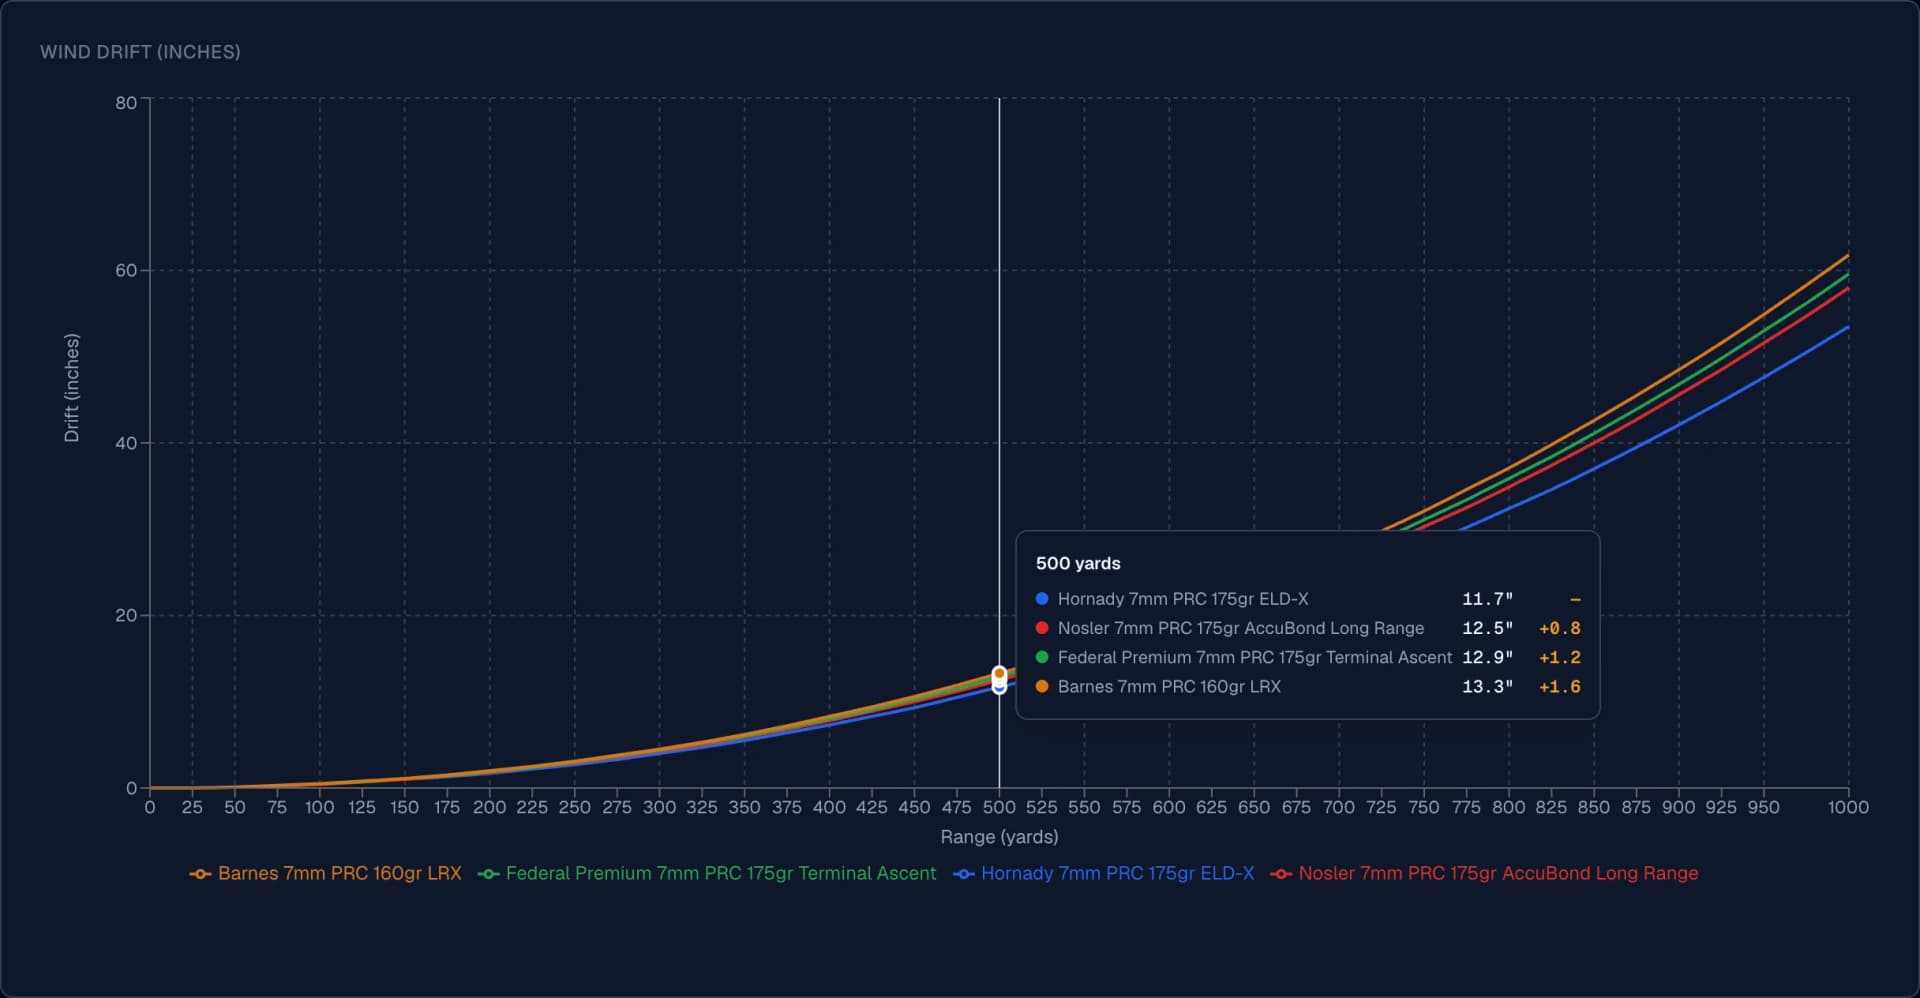Click the orange Barnes legend marker icon
The width and height of the screenshot is (1920, 998).
200,874
